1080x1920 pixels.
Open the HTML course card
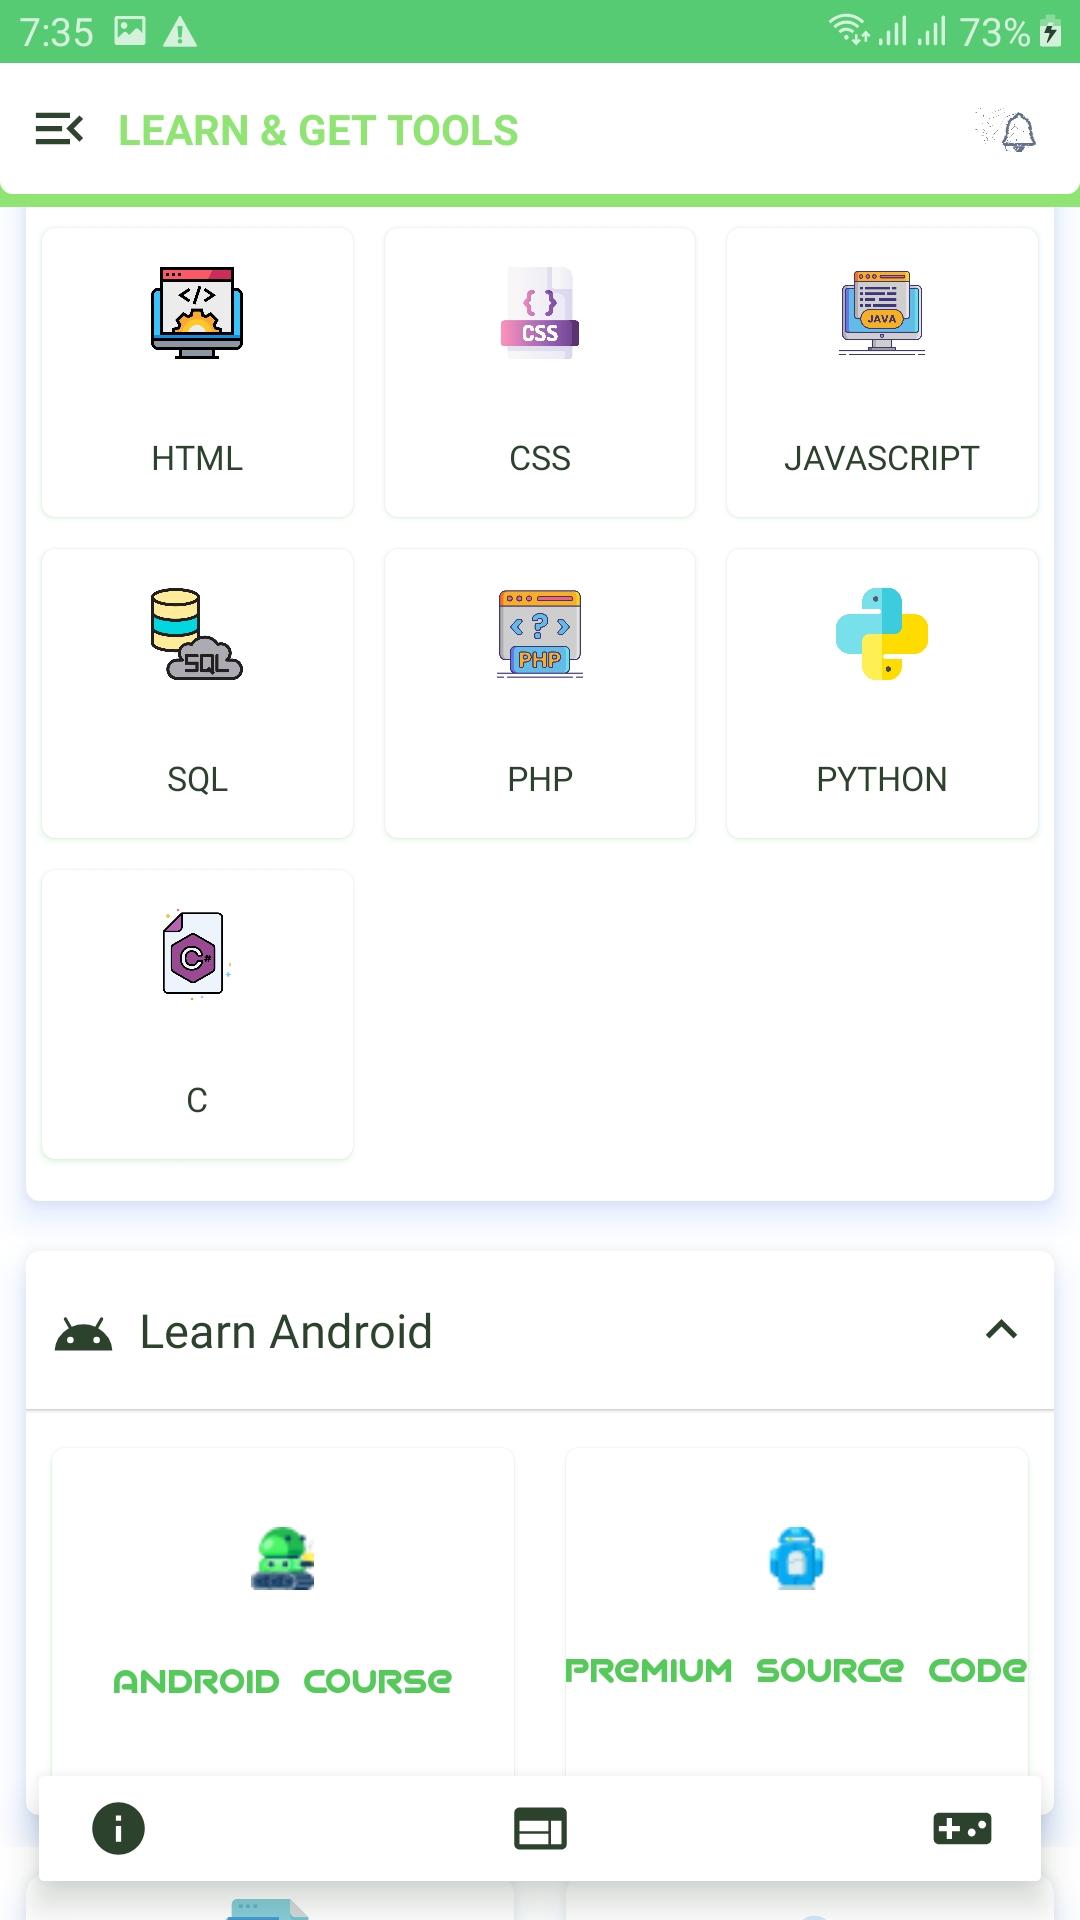click(197, 372)
